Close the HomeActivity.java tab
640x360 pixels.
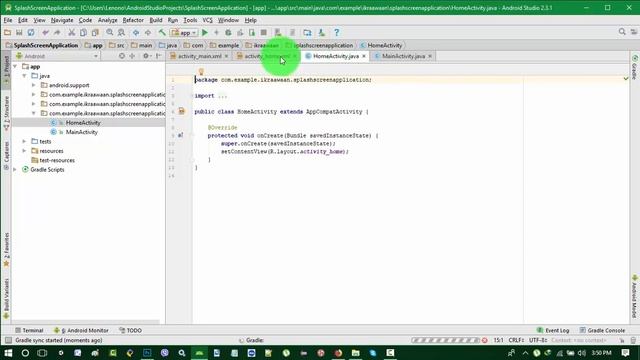tap(364, 56)
